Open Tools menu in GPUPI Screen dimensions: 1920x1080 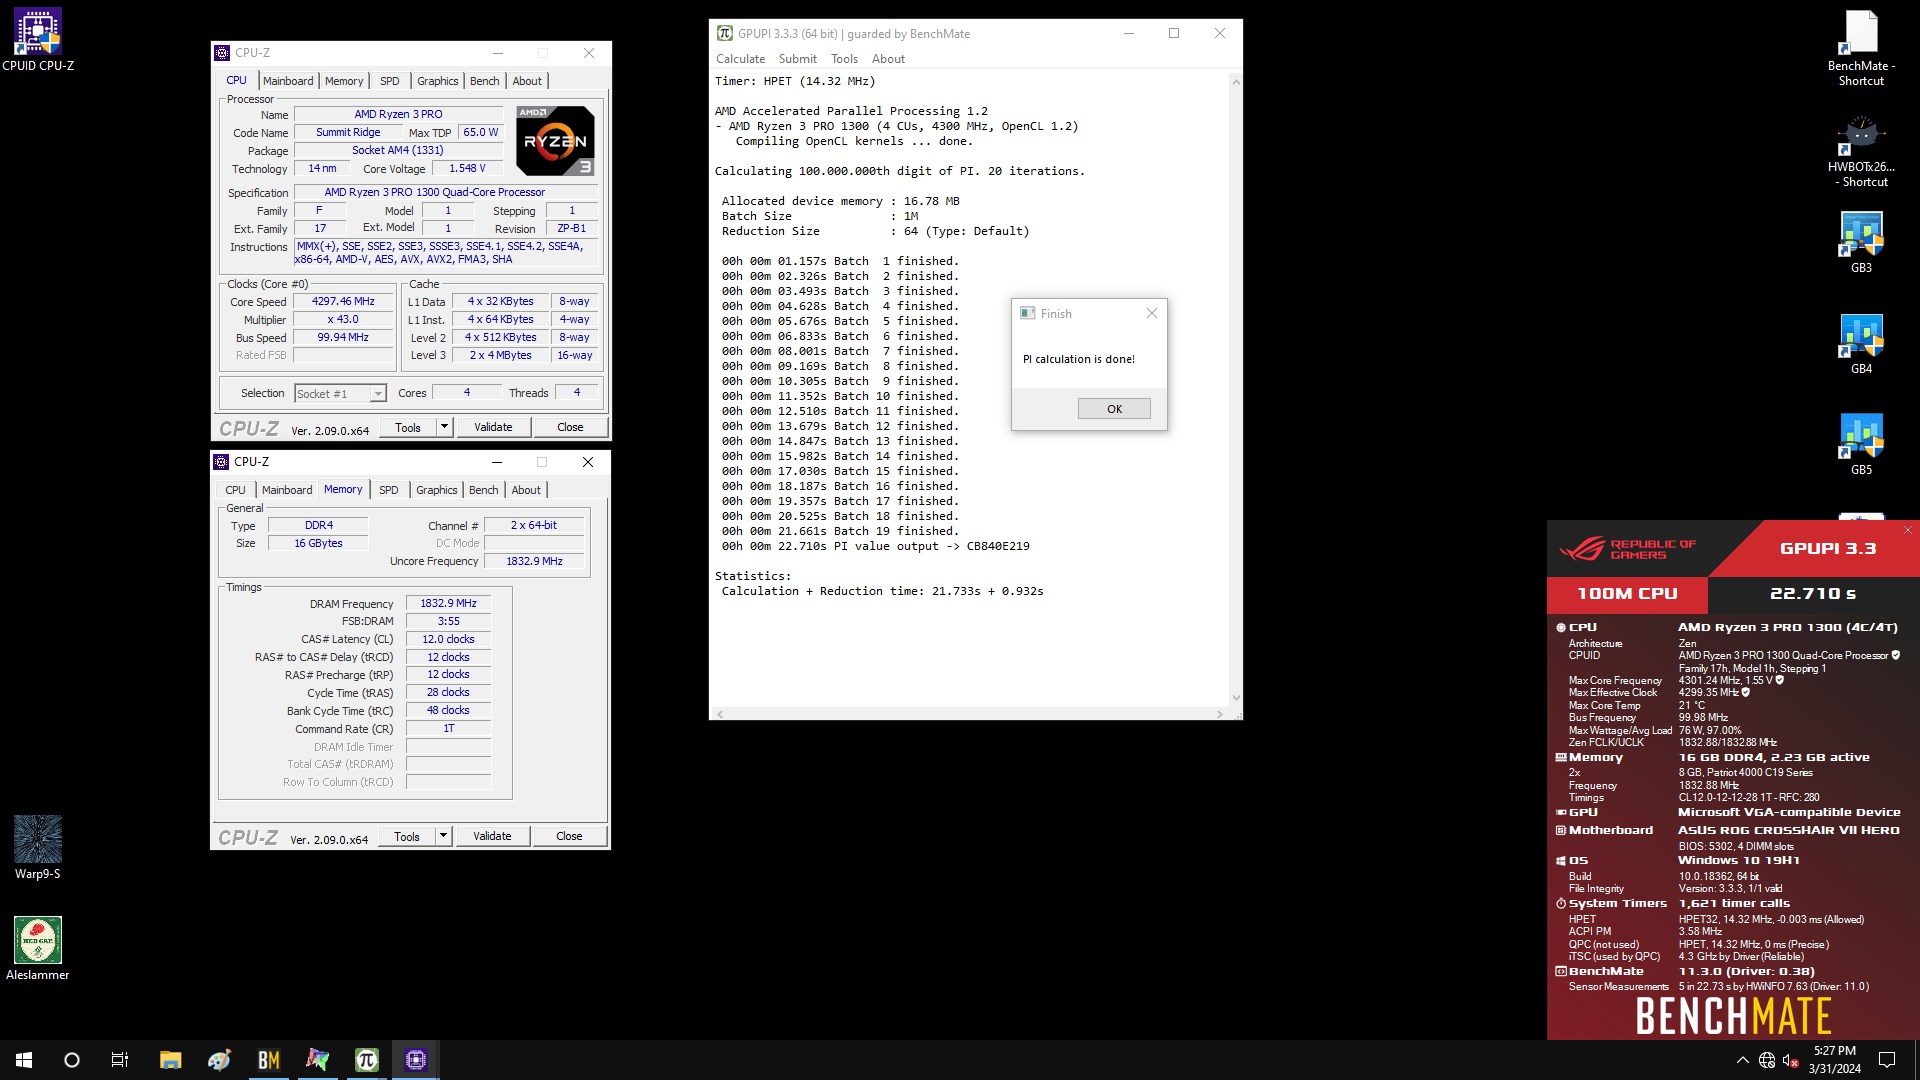[844, 59]
